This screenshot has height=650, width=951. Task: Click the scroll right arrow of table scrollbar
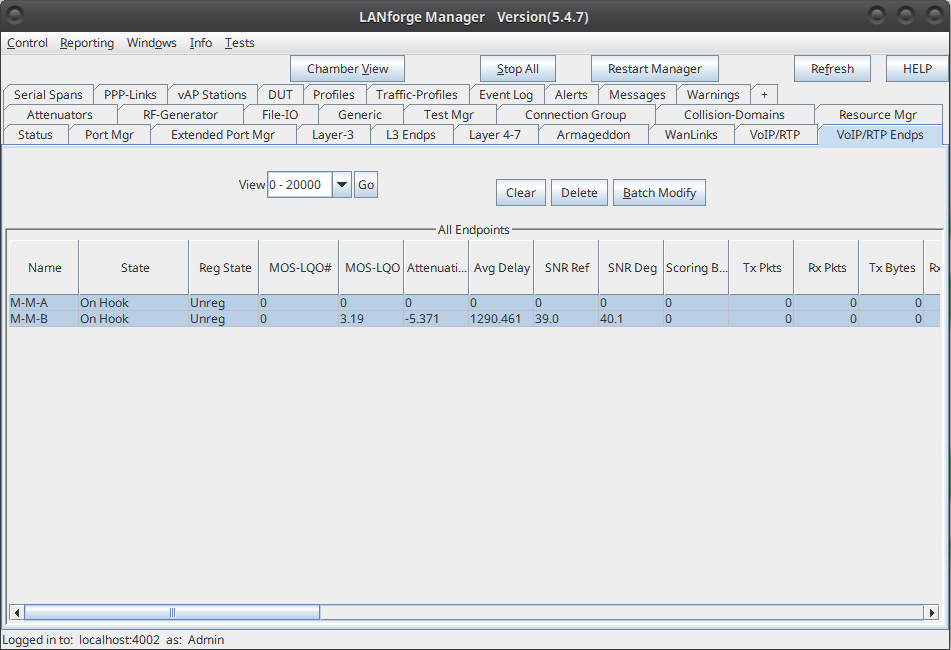(932, 612)
